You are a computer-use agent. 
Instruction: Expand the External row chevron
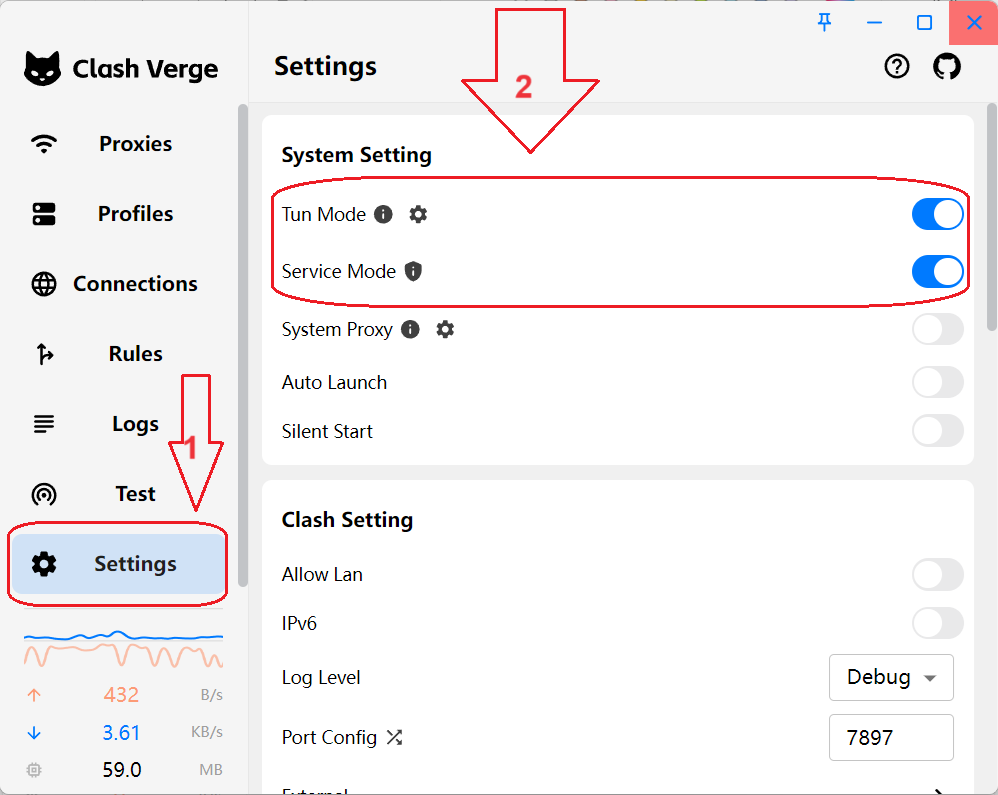938,790
